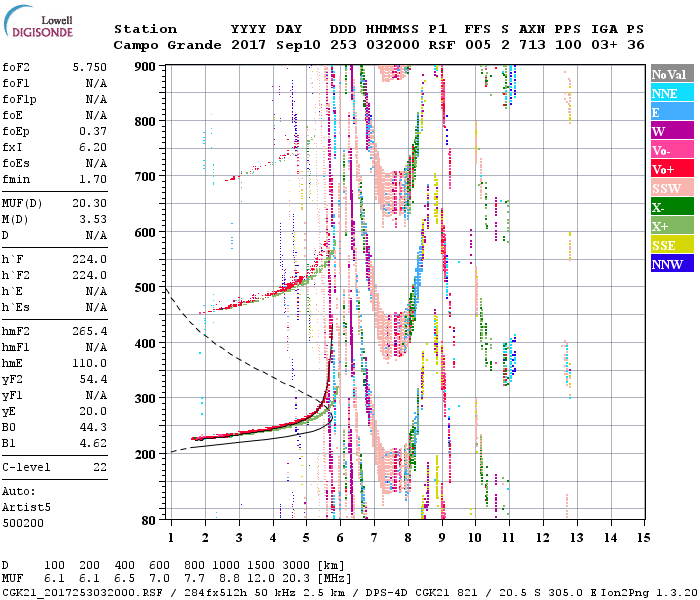The height and width of the screenshot is (600, 700).
Task: Click the MUF 20.3 table value
Action: (x=296, y=579)
